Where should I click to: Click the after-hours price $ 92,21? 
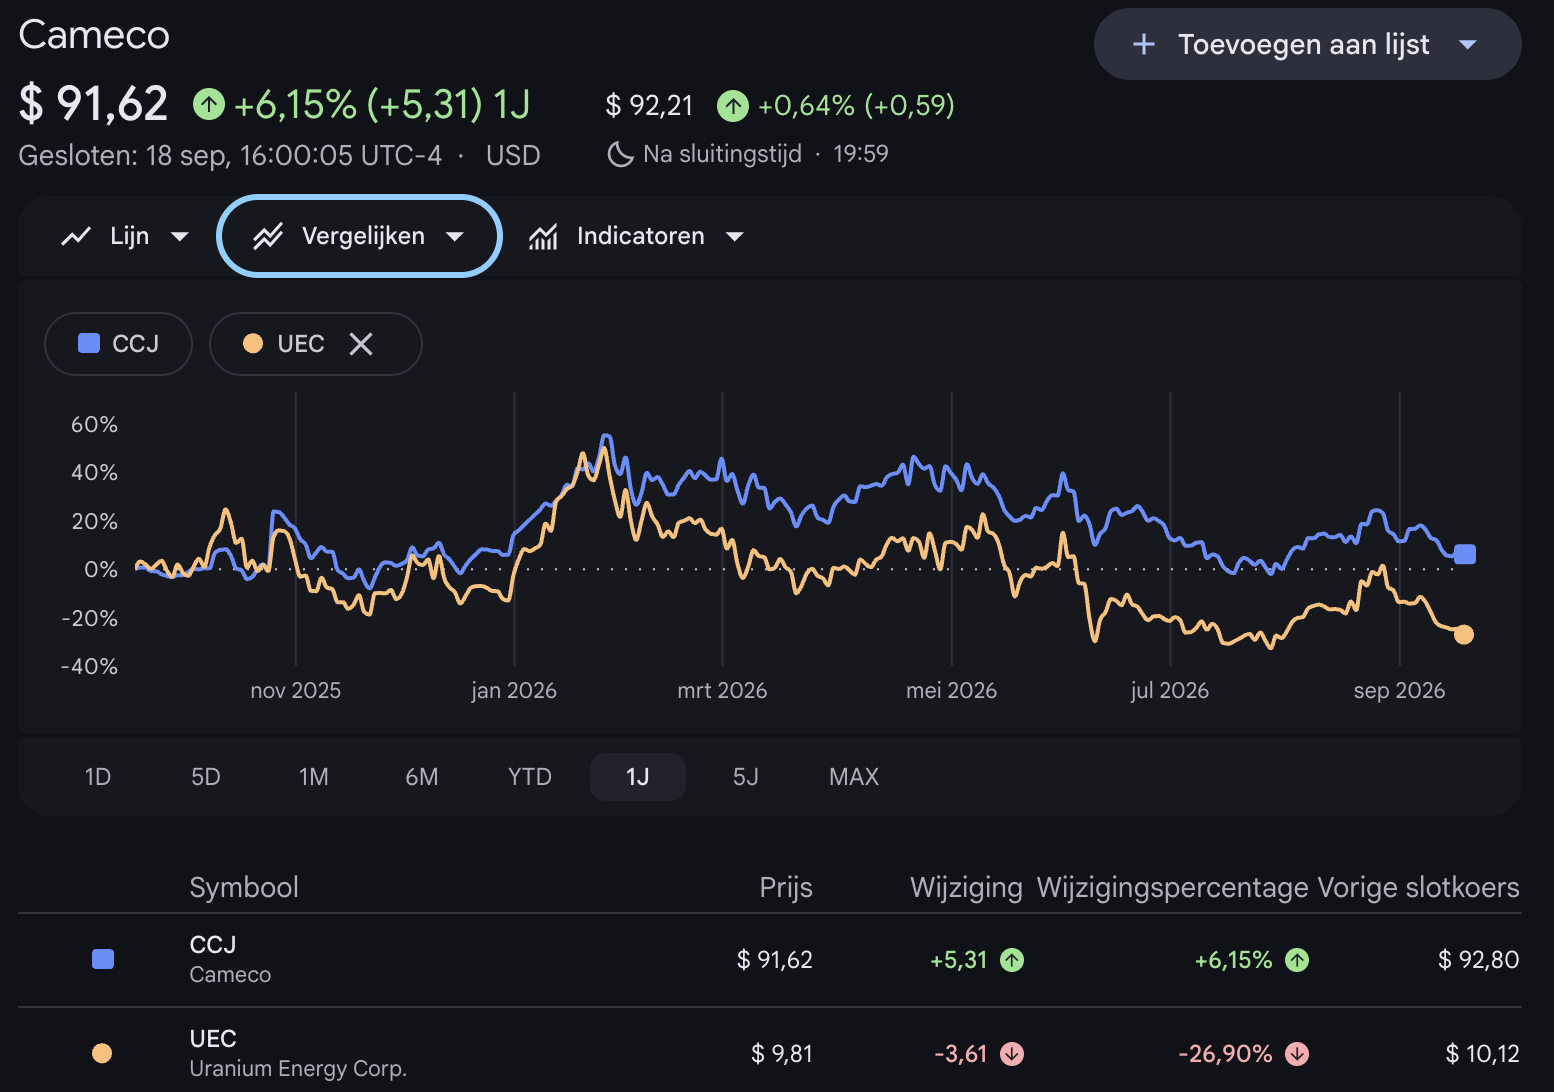[x=649, y=105]
